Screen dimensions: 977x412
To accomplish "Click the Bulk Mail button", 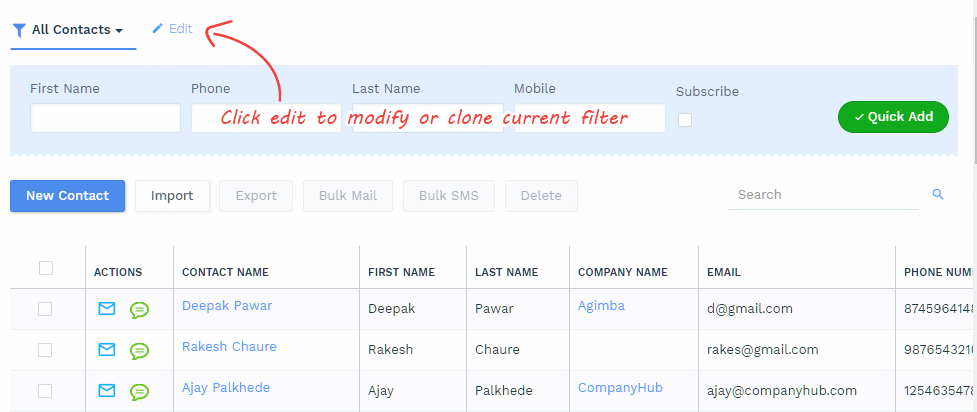I will tap(348, 196).
